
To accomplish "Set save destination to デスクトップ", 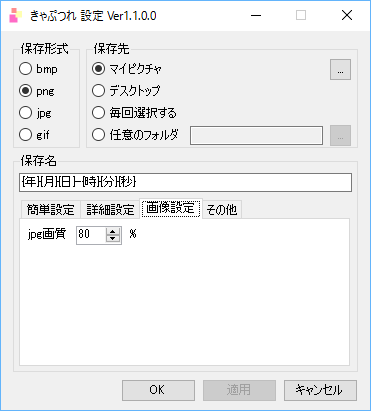I will click(126, 91).
